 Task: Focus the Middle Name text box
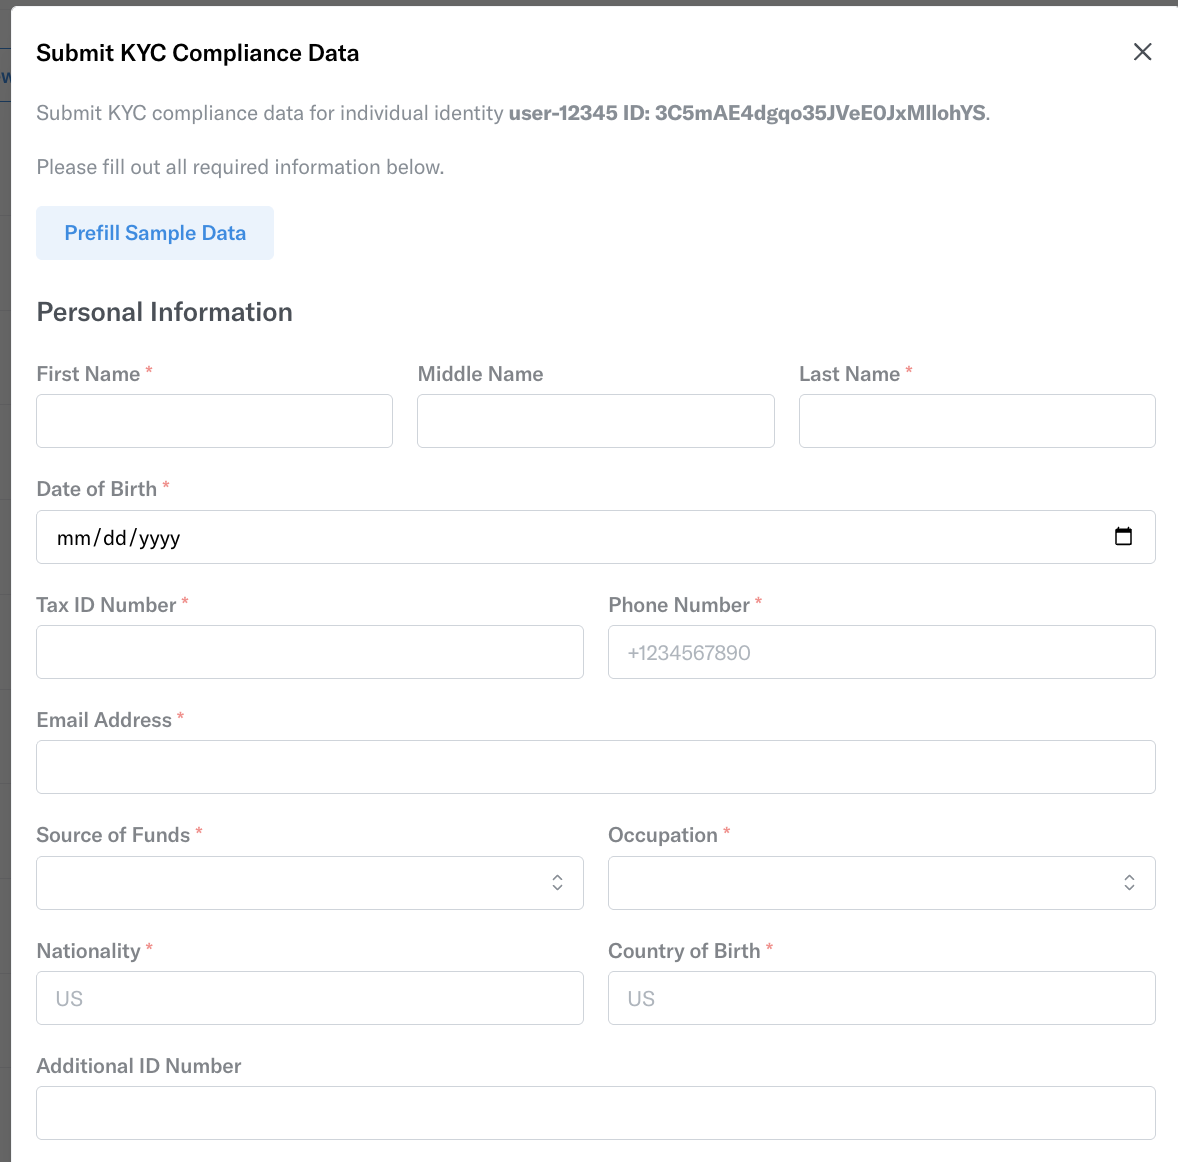click(x=596, y=421)
